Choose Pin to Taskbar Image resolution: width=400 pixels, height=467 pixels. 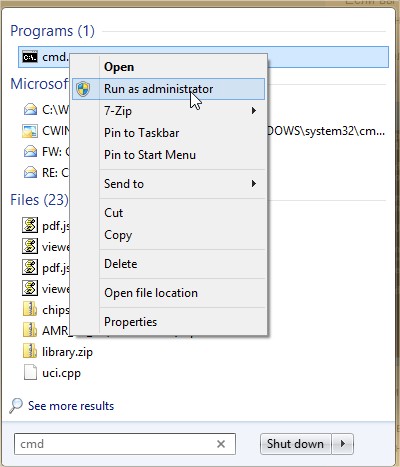141,133
